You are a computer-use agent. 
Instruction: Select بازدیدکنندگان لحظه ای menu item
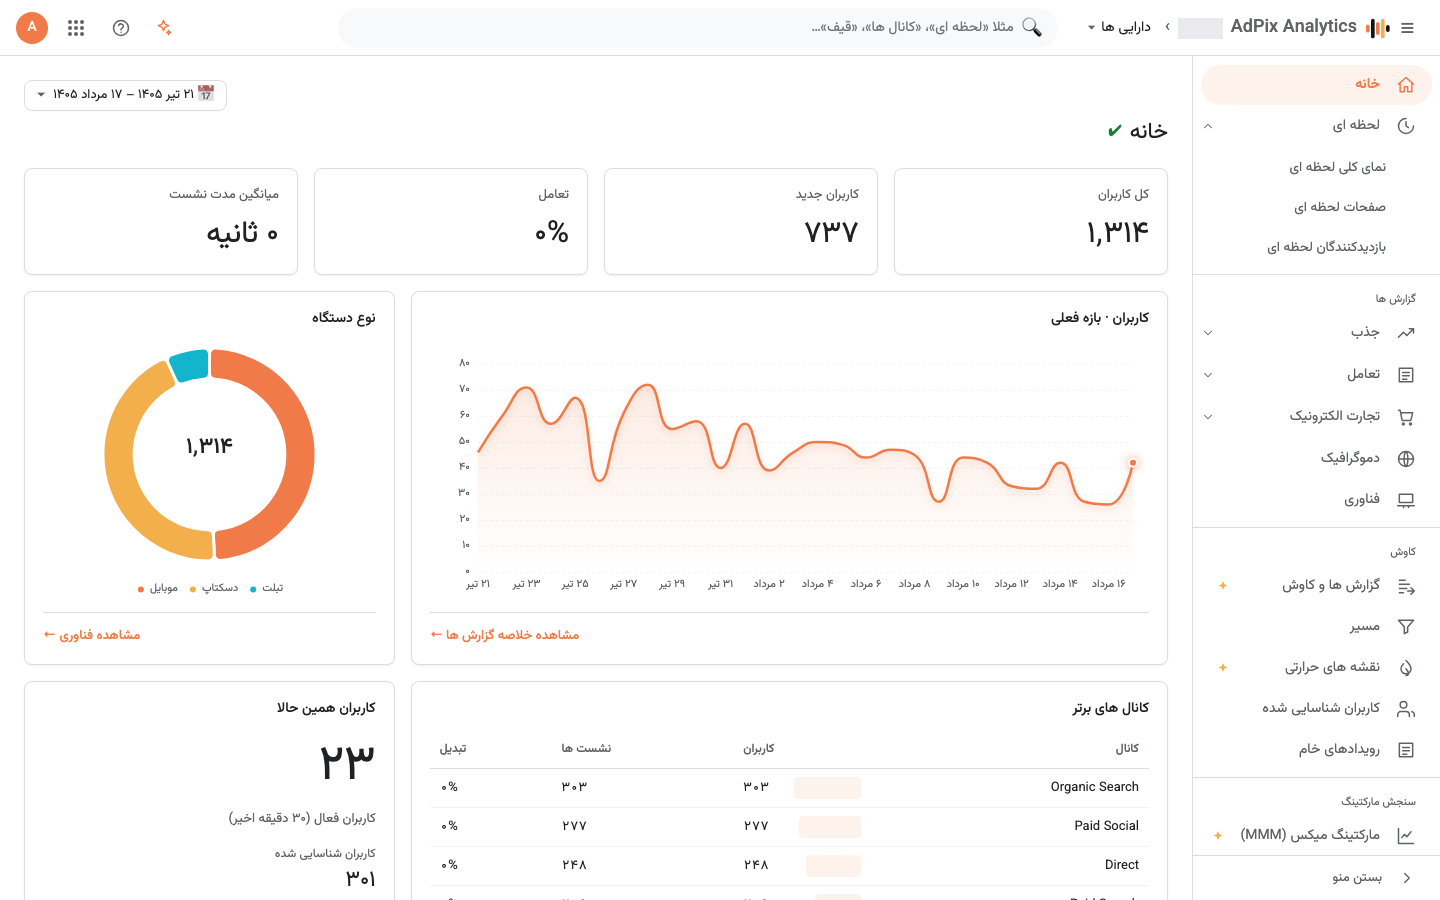pyautogui.click(x=1316, y=247)
